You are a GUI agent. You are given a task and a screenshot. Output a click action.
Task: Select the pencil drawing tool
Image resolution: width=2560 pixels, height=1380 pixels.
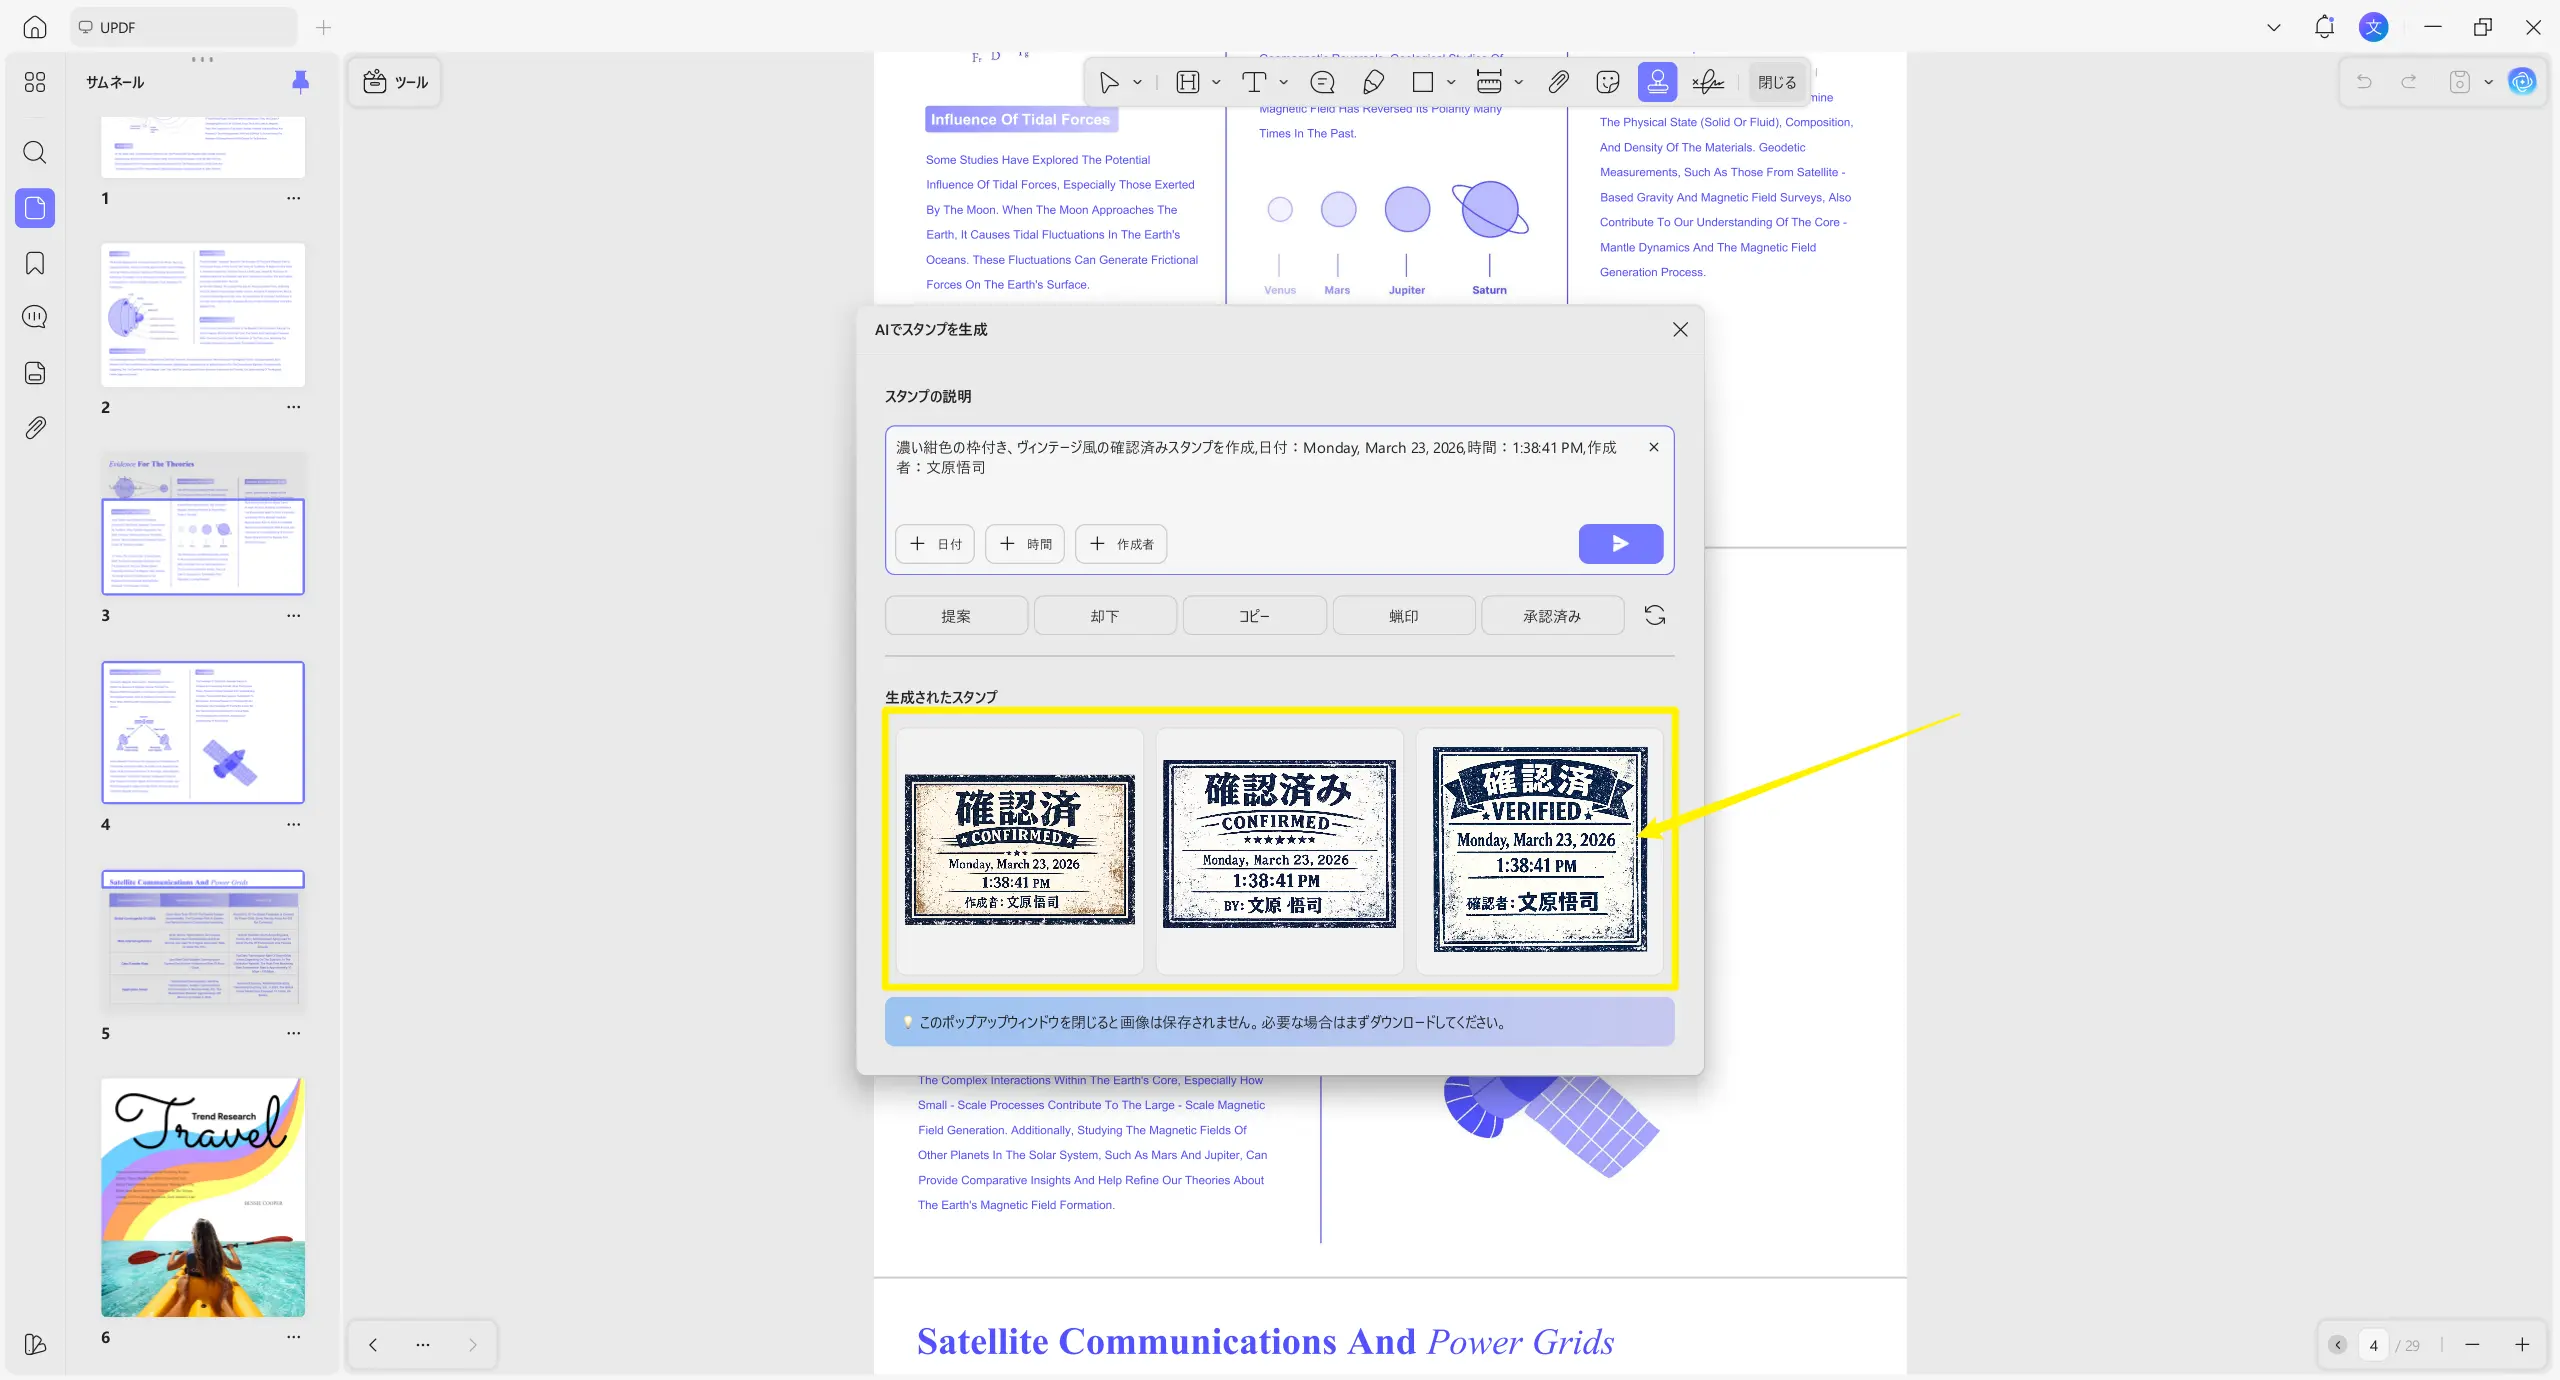pos(1373,82)
